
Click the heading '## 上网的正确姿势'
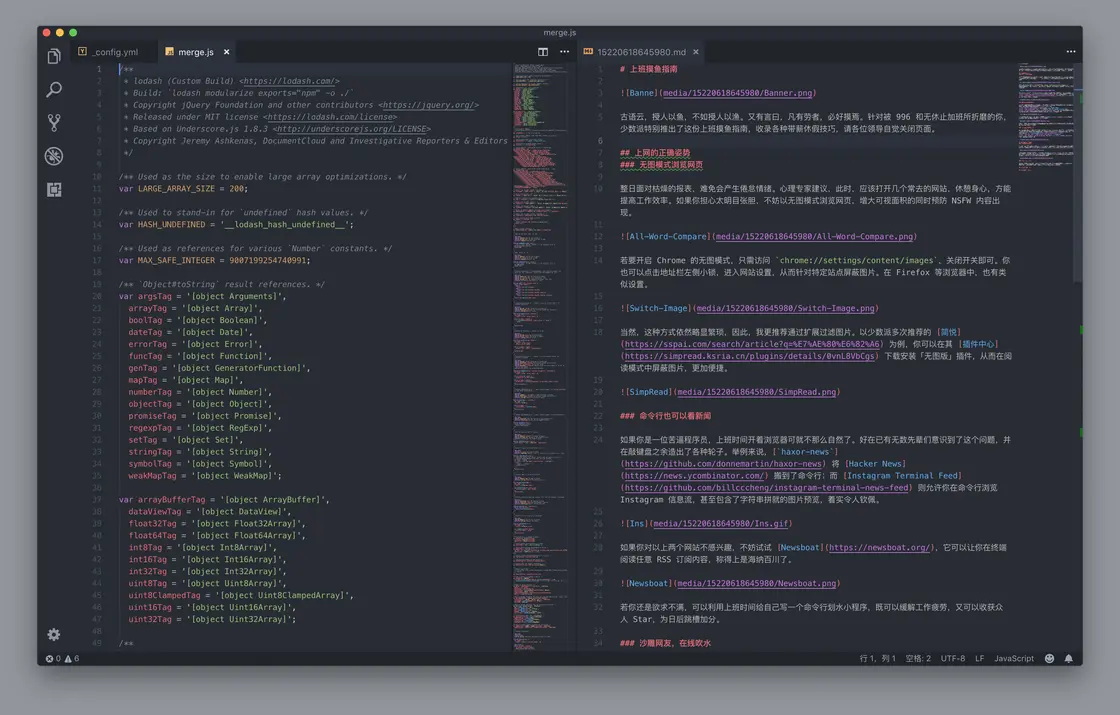point(655,153)
